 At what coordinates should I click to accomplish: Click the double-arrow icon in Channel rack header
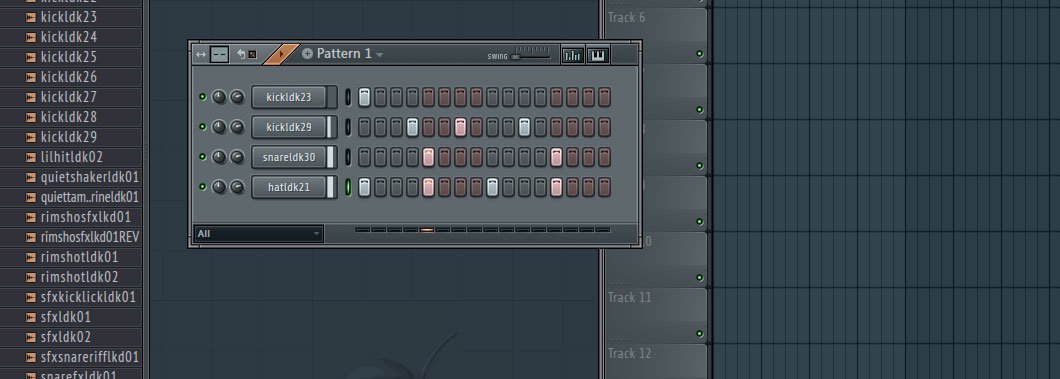200,54
